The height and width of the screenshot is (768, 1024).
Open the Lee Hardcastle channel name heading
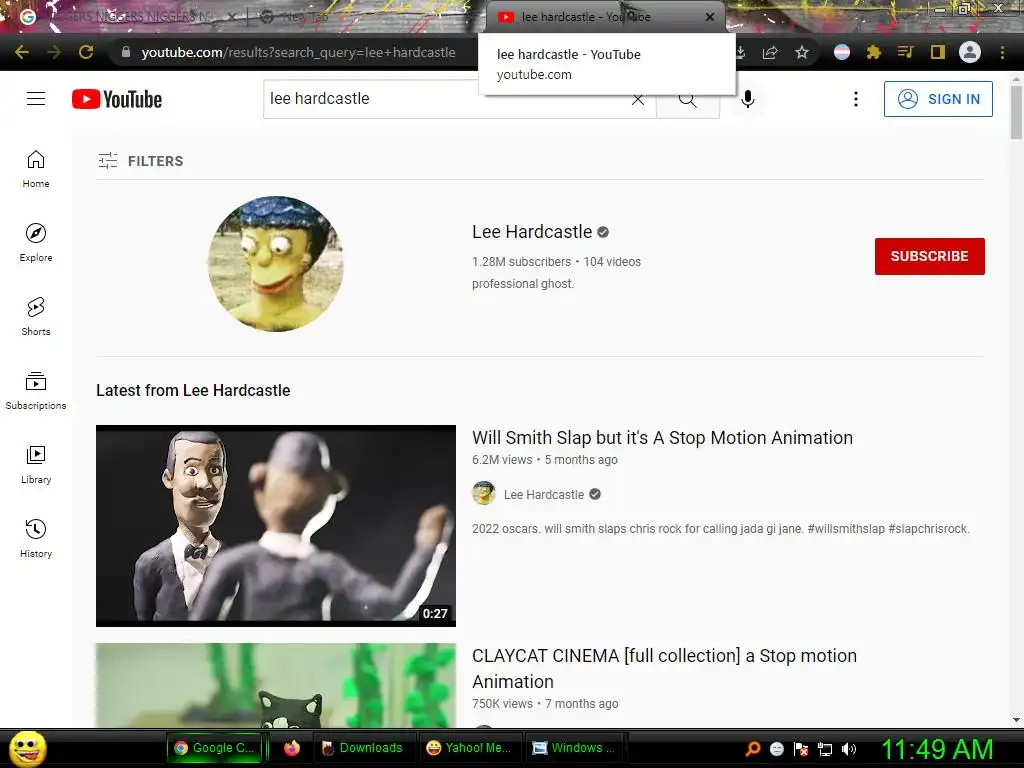coord(532,232)
